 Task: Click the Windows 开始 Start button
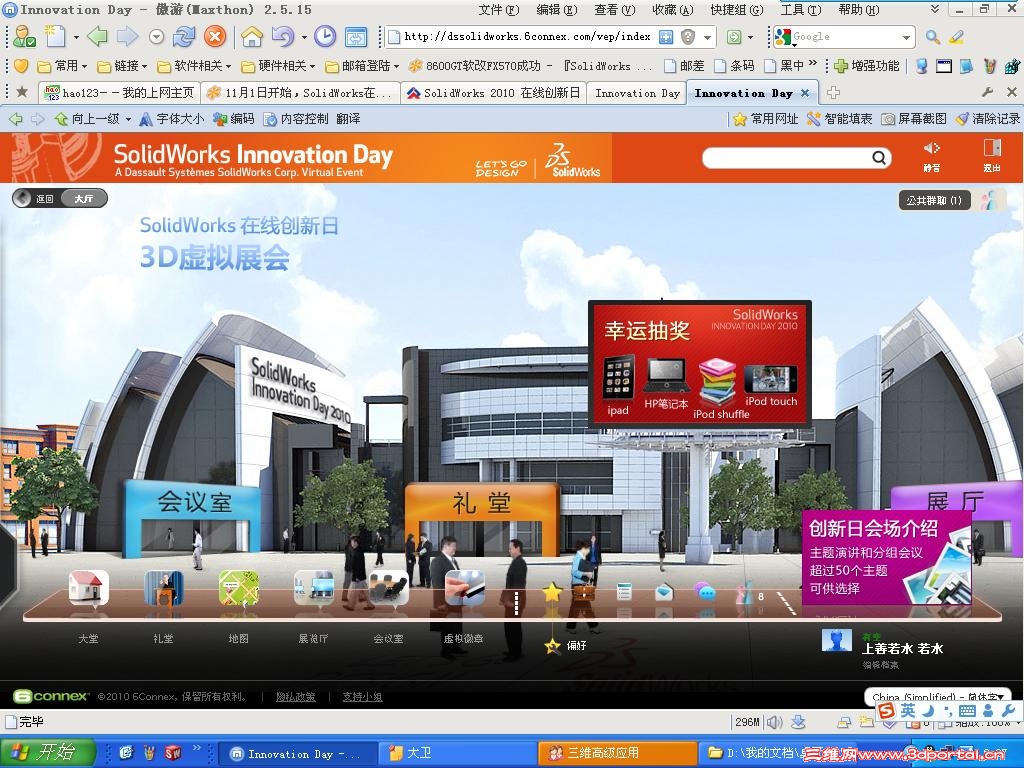(x=48, y=753)
